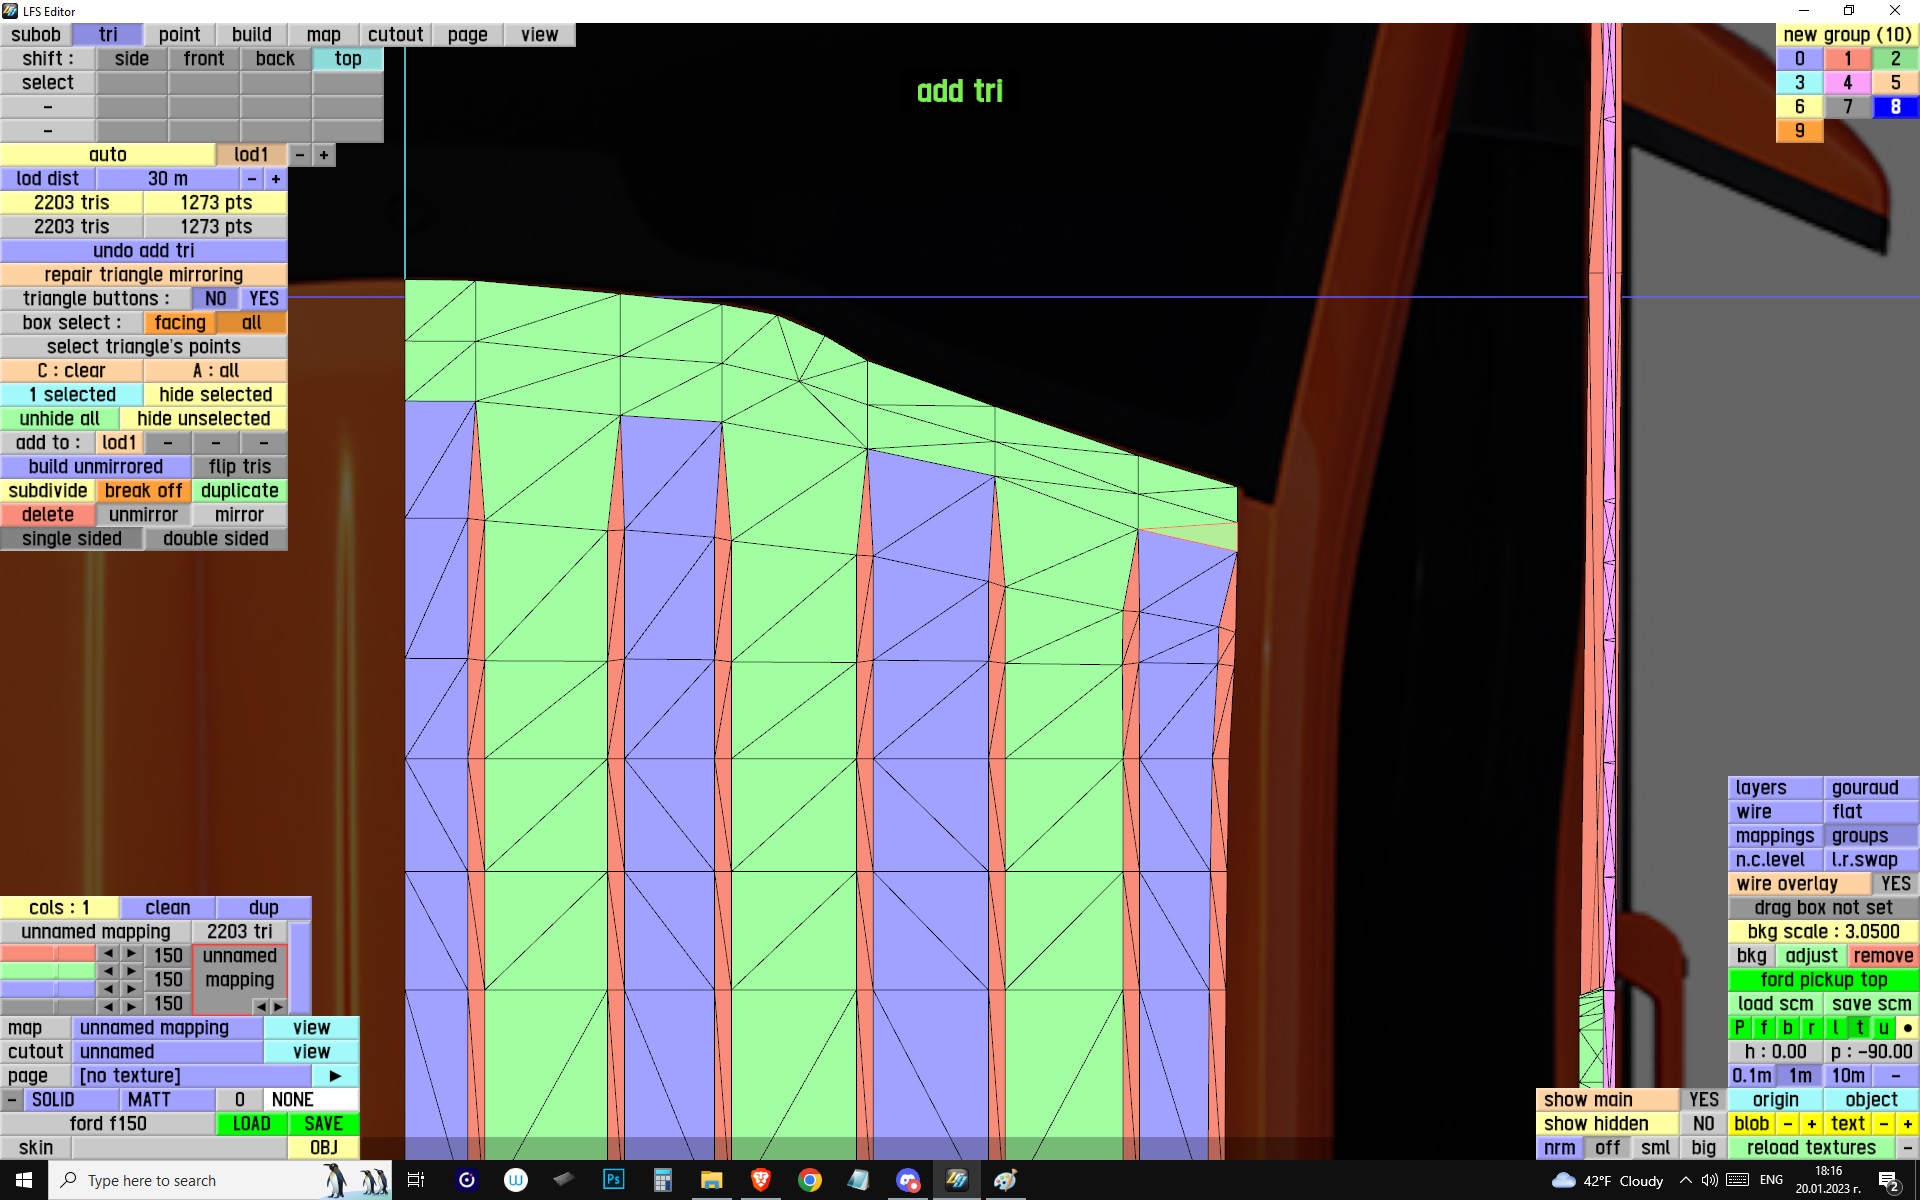
Task: Open Photoshop from the taskbar
Action: (x=613, y=1180)
